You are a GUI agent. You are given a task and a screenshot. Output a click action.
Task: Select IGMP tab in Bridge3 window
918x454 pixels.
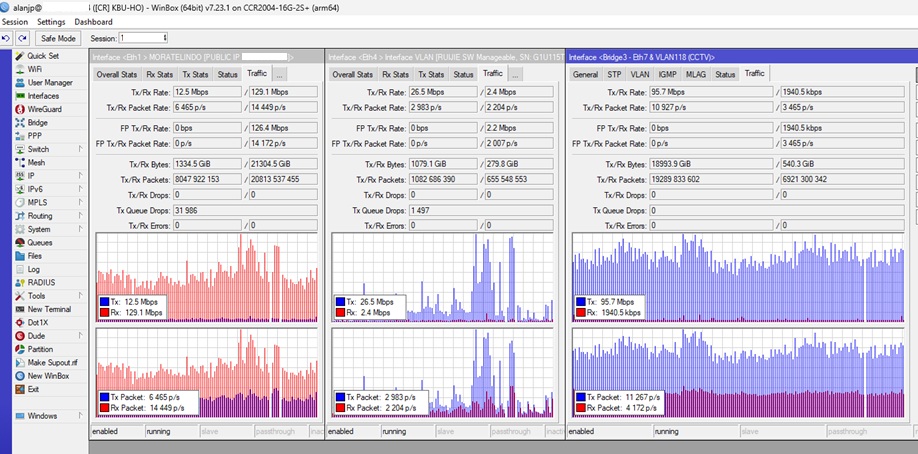667,74
